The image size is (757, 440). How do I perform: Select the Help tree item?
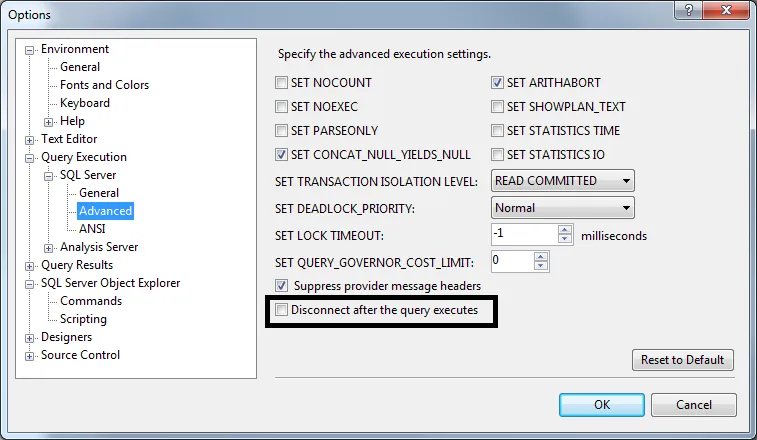tap(72, 121)
